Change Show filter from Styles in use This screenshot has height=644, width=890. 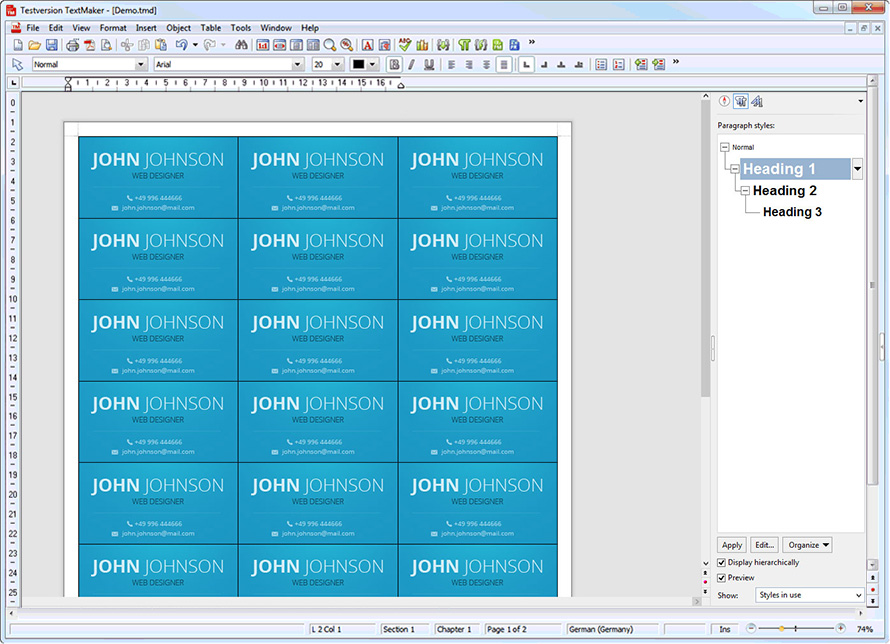(x=810, y=595)
